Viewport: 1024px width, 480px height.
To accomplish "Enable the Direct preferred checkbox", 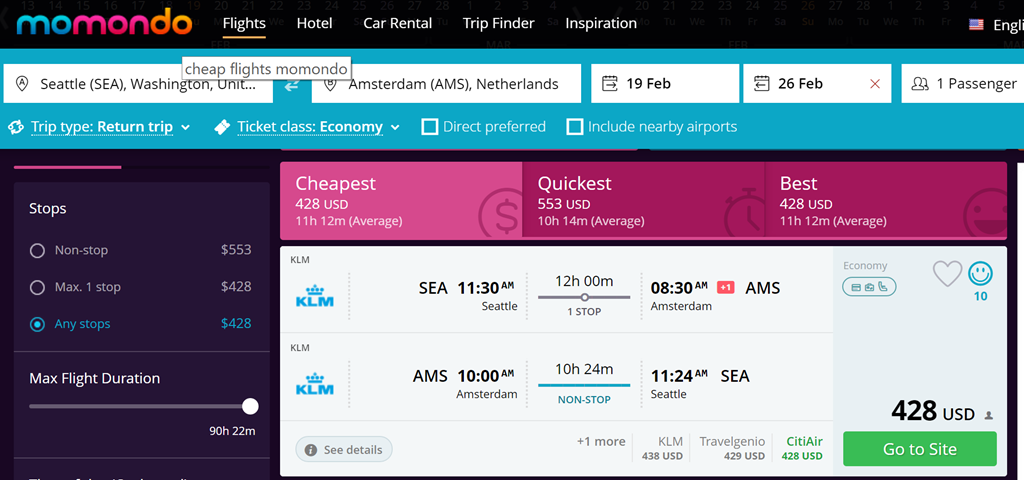I will tap(430, 127).
